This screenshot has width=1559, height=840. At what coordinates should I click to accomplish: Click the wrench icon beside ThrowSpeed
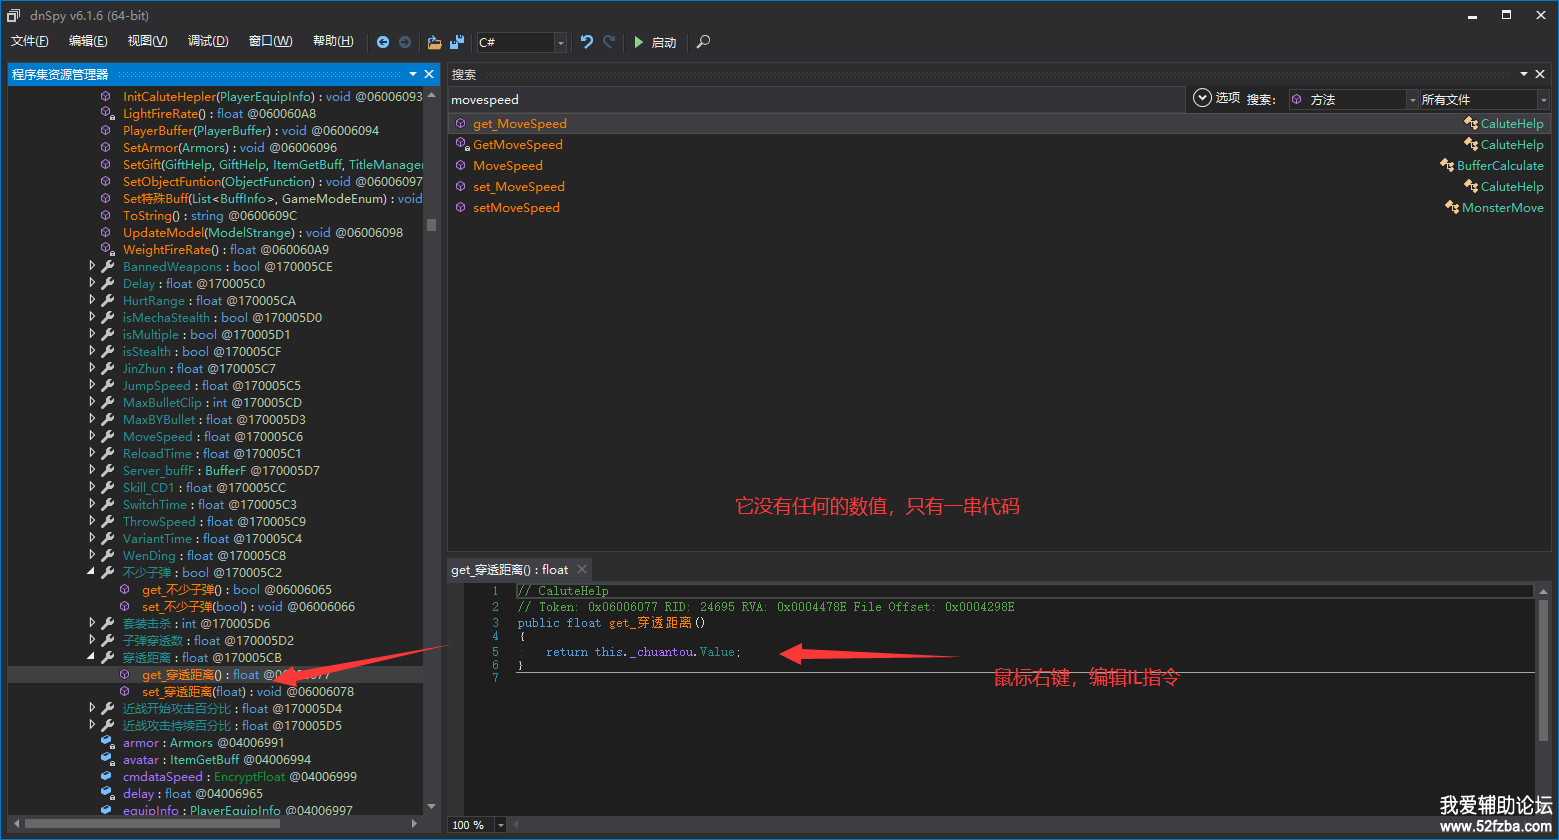(x=108, y=521)
